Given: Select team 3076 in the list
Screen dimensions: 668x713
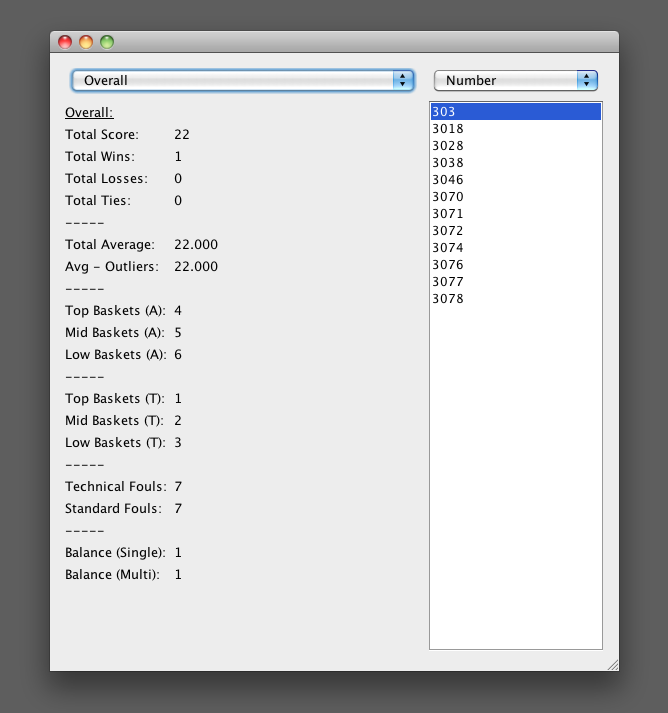Looking at the screenshot, I should [516, 264].
